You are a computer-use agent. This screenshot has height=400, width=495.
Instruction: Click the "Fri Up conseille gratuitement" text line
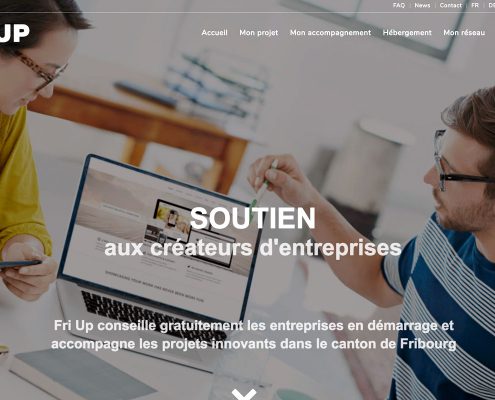[253, 326]
